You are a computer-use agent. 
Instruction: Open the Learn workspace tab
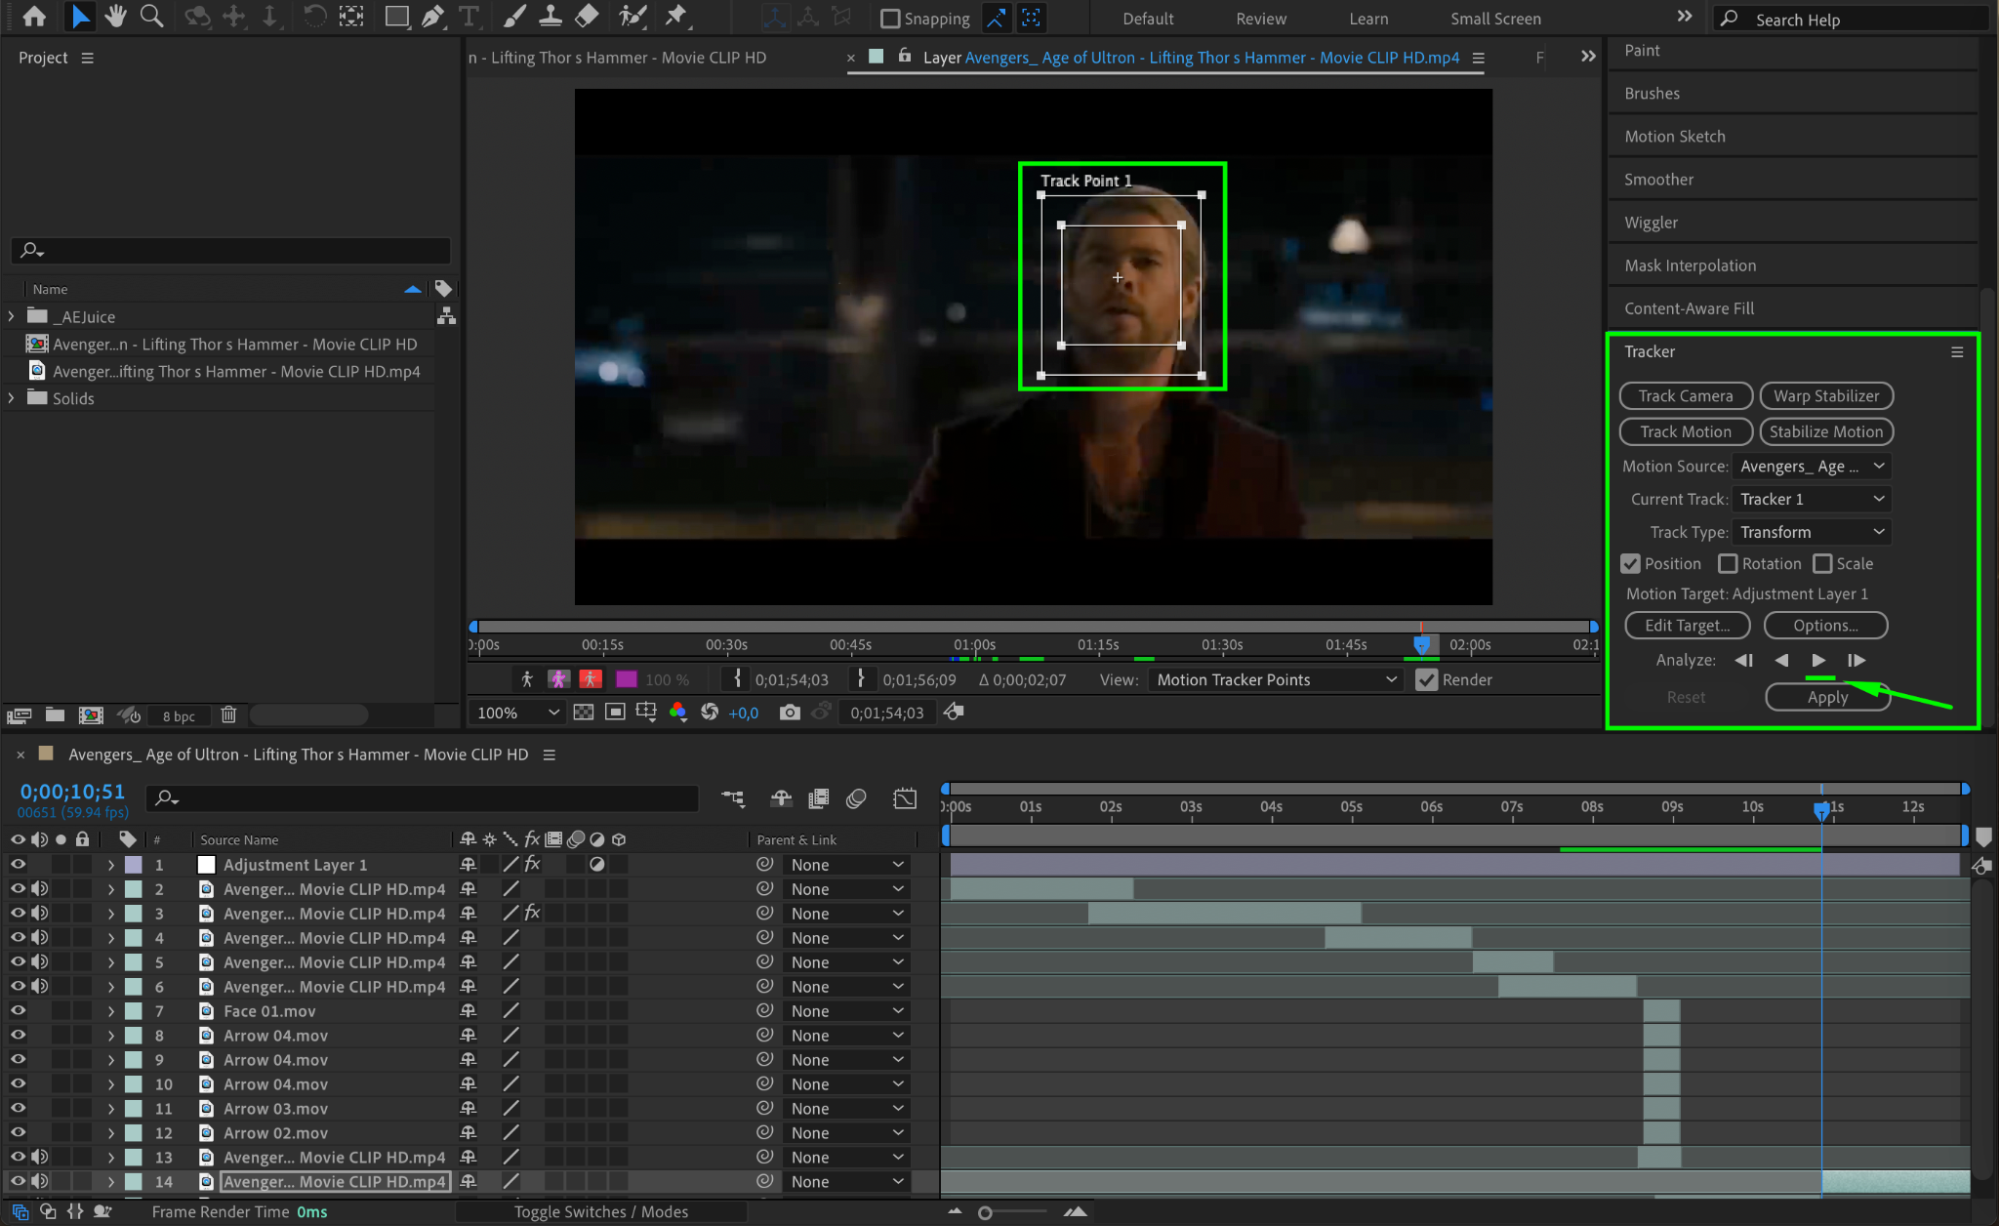1367,18
